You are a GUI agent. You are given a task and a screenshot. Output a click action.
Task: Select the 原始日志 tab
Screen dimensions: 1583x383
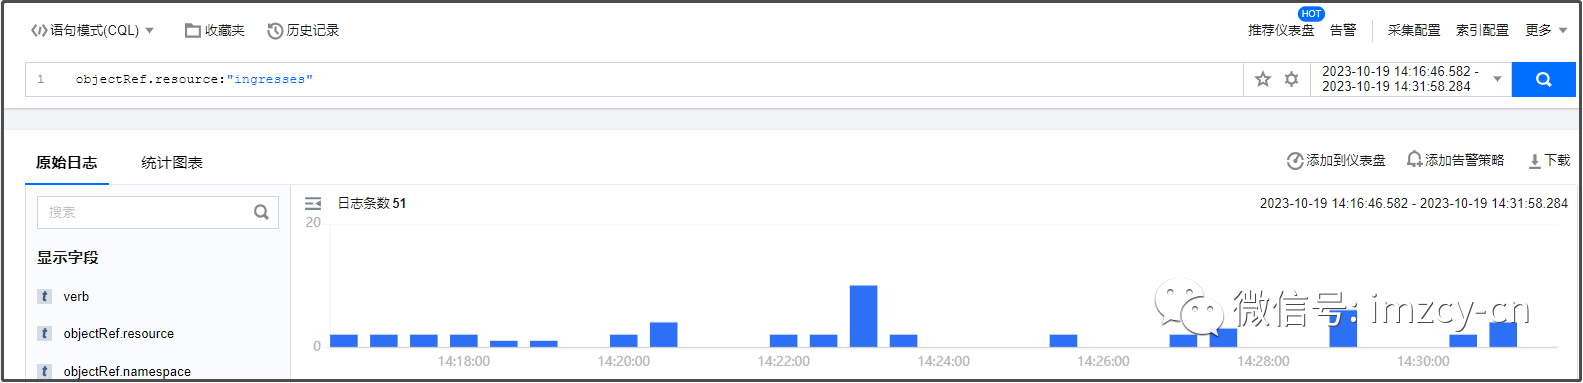click(x=67, y=162)
